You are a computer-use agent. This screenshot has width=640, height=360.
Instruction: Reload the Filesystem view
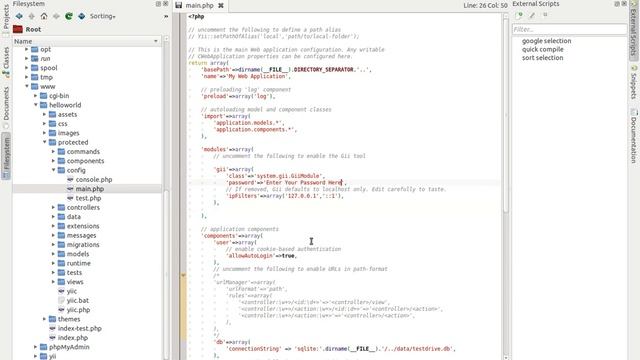(x=69, y=16)
